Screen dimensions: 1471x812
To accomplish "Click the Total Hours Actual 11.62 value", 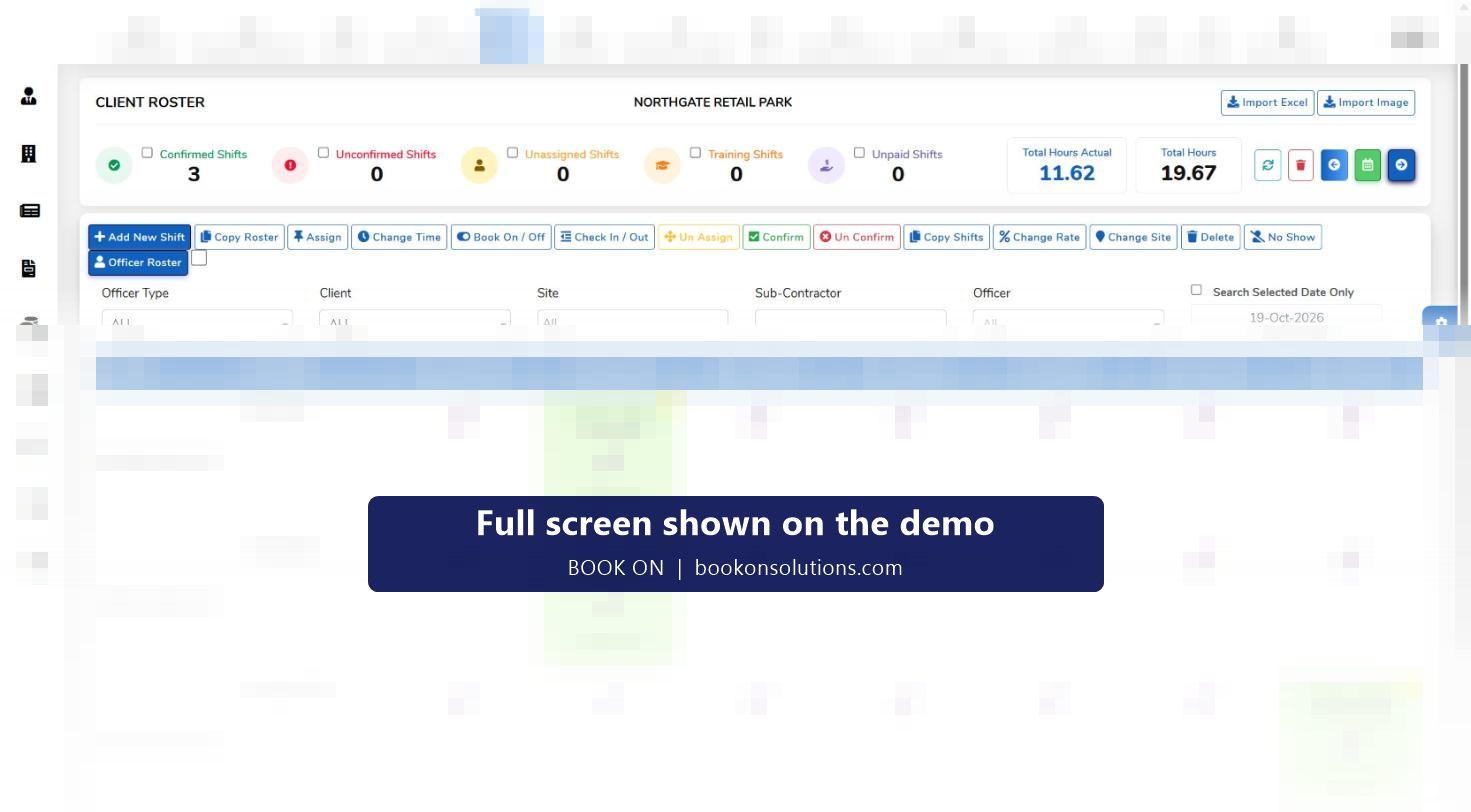I will click(1067, 173).
